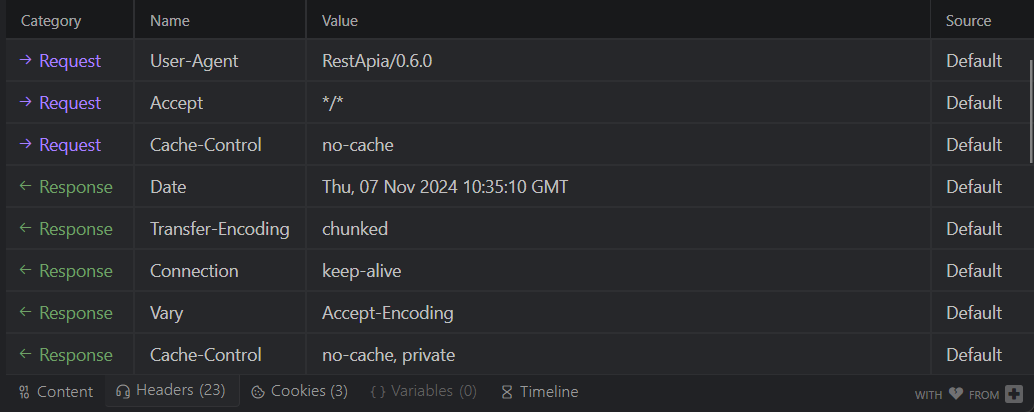This screenshot has width=1034, height=412.
Task: Click the request arrow icon on User-Agent row
Action: click(26, 60)
